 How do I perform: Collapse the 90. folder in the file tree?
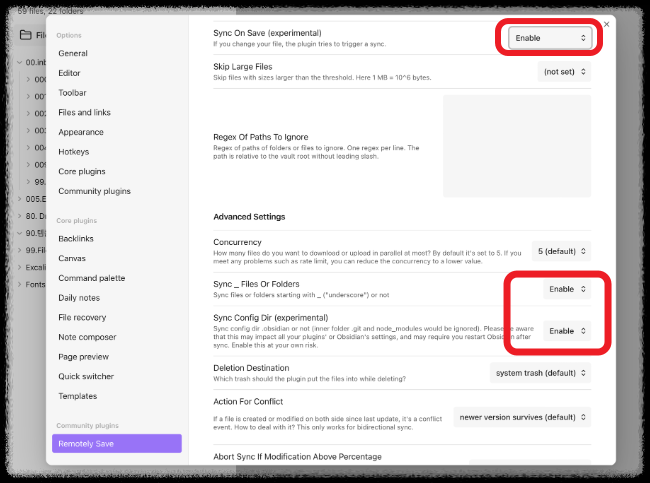coord(19,233)
